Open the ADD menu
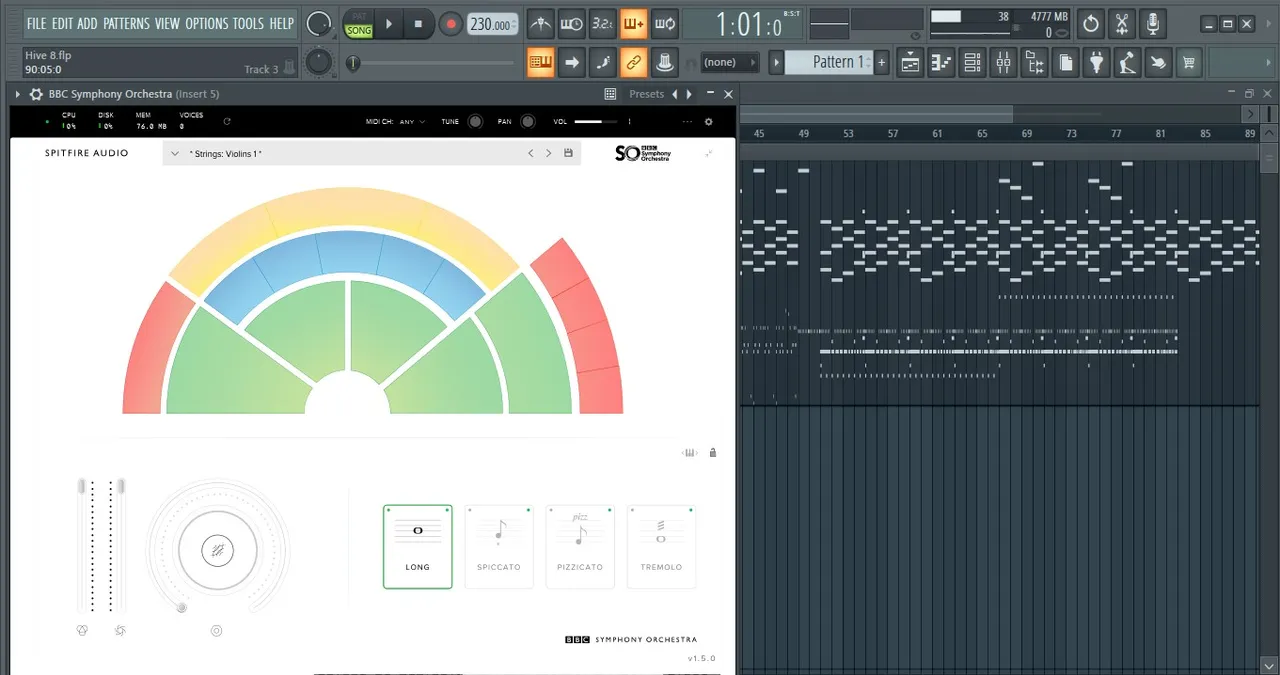The height and width of the screenshot is (675, 1280). [x=88, y=23]
